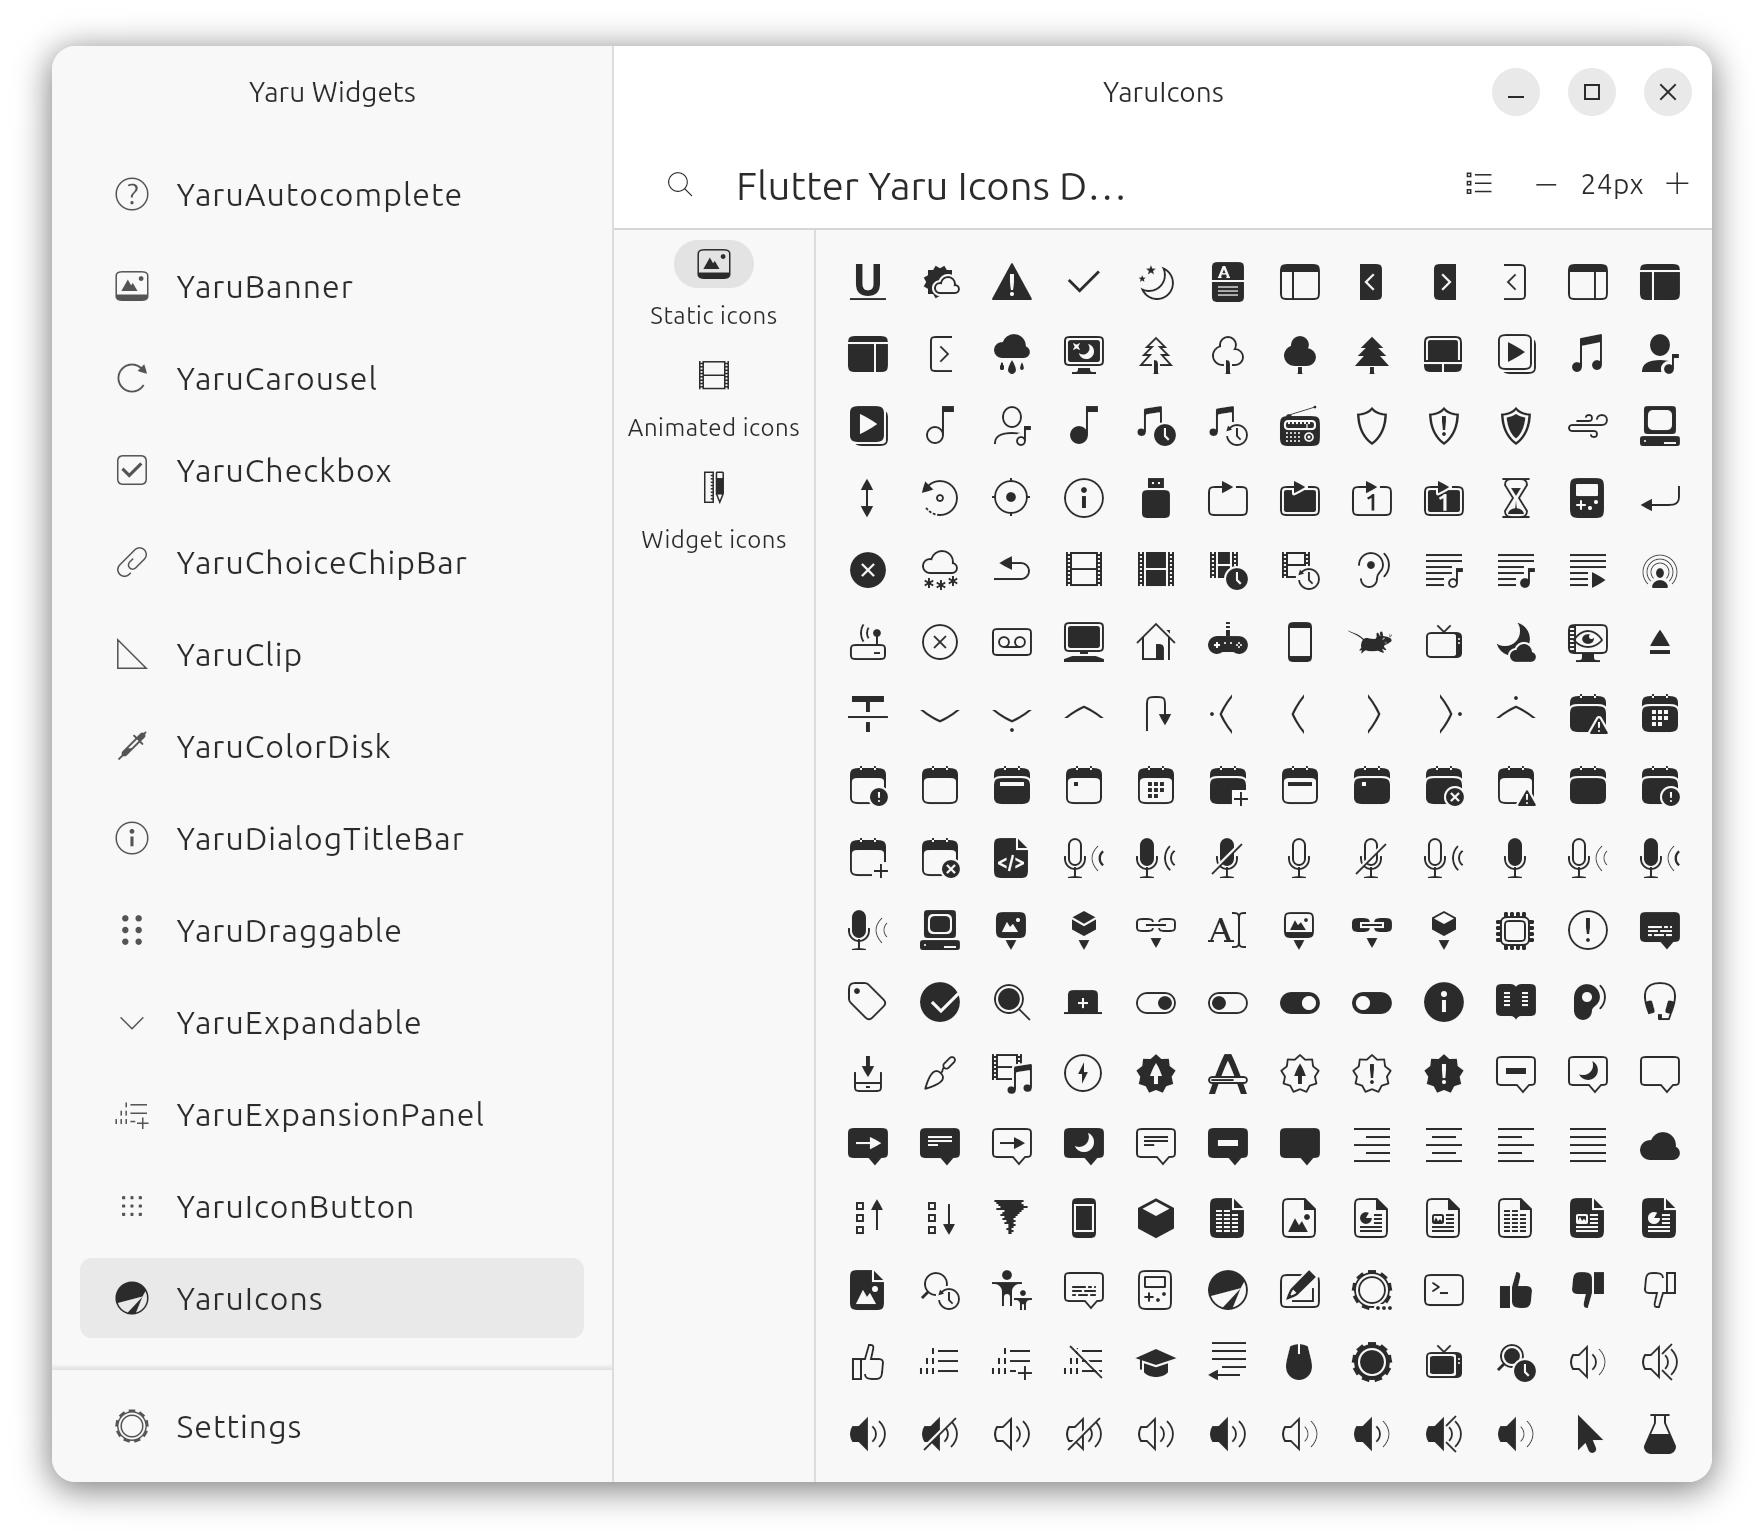The image size is (1764, 1540).
Task: Click the plain chevron-down pan icon
Action: (x=940, y=714)
